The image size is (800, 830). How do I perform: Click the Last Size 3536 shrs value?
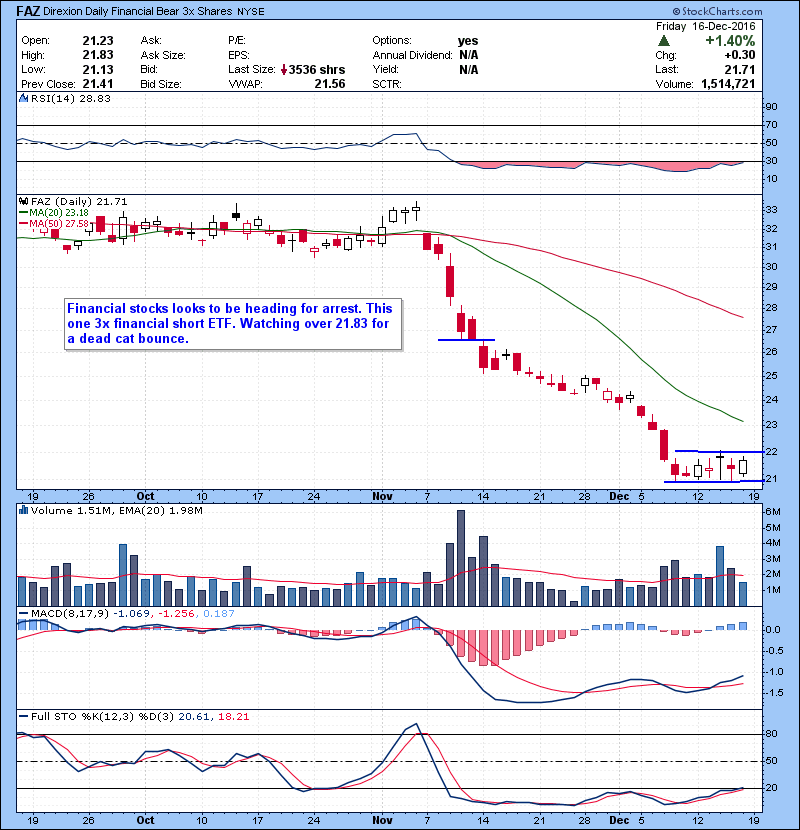(x=317, y=69)
